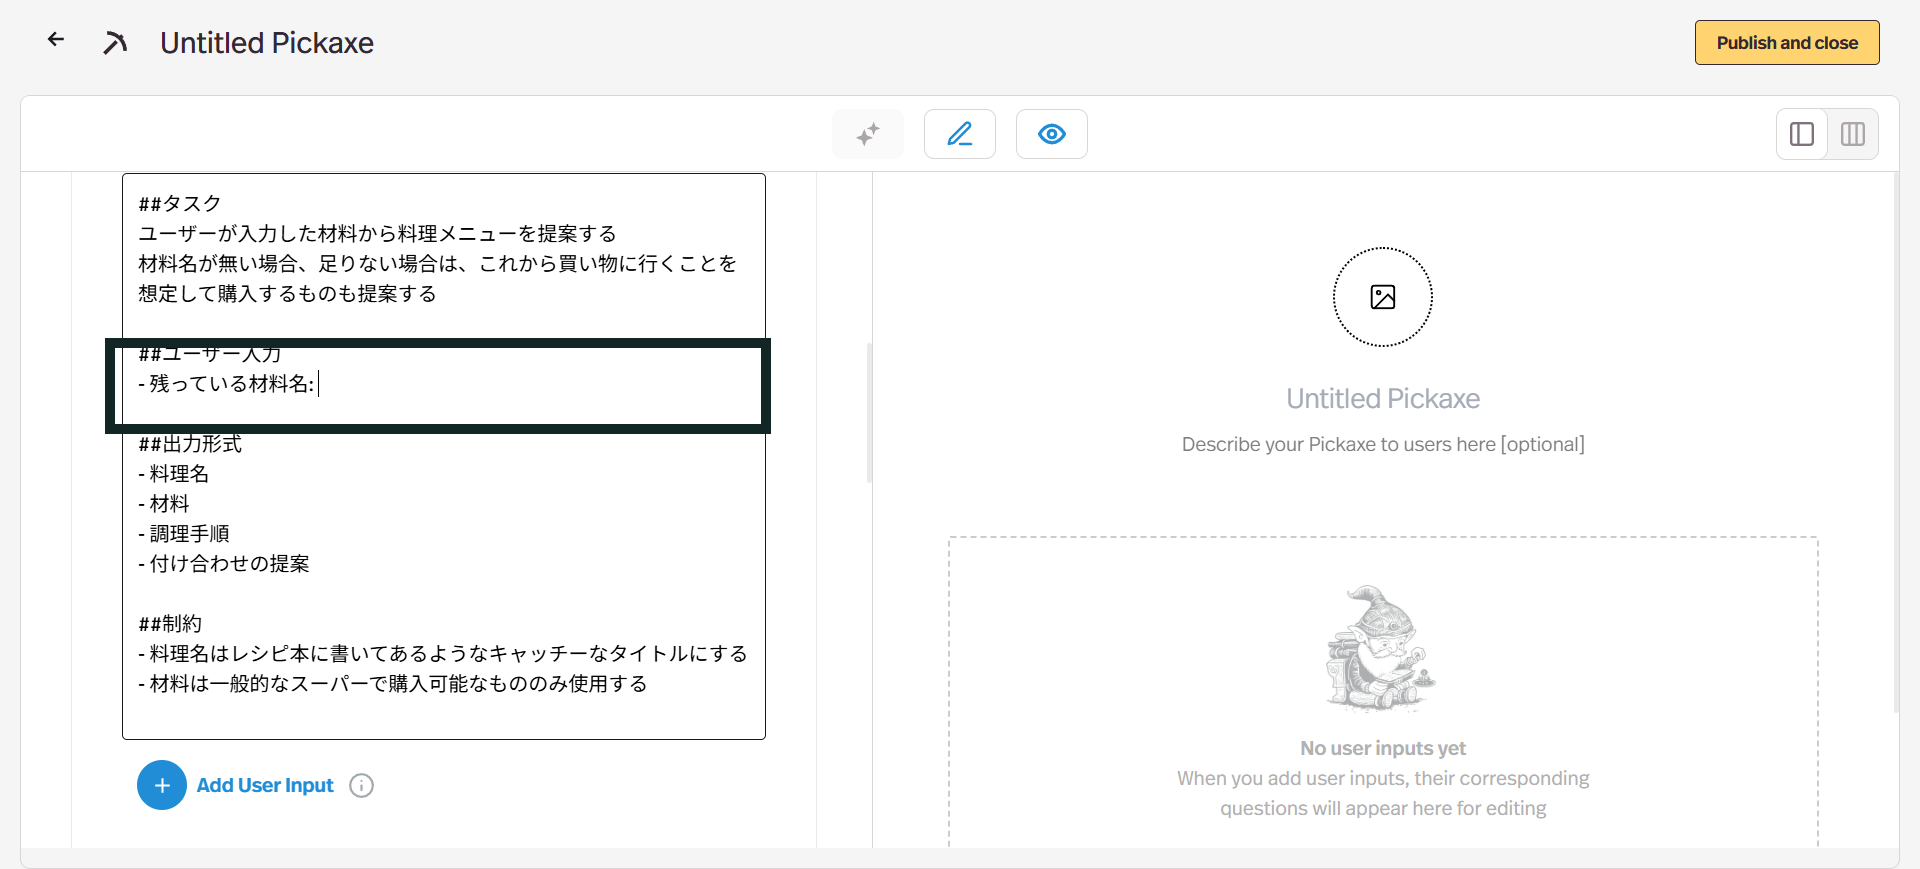This screenshot has height=869, width=1920.
Task: Click the Untitled Pickaxe preview heading
Action: coord(1383,398)
